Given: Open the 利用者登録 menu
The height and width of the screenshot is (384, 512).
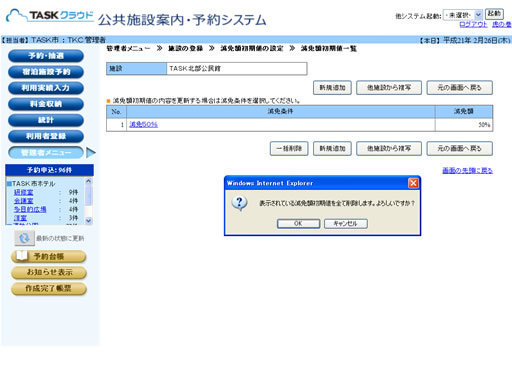Looking at the screenshot, I should tap(46, 136).
